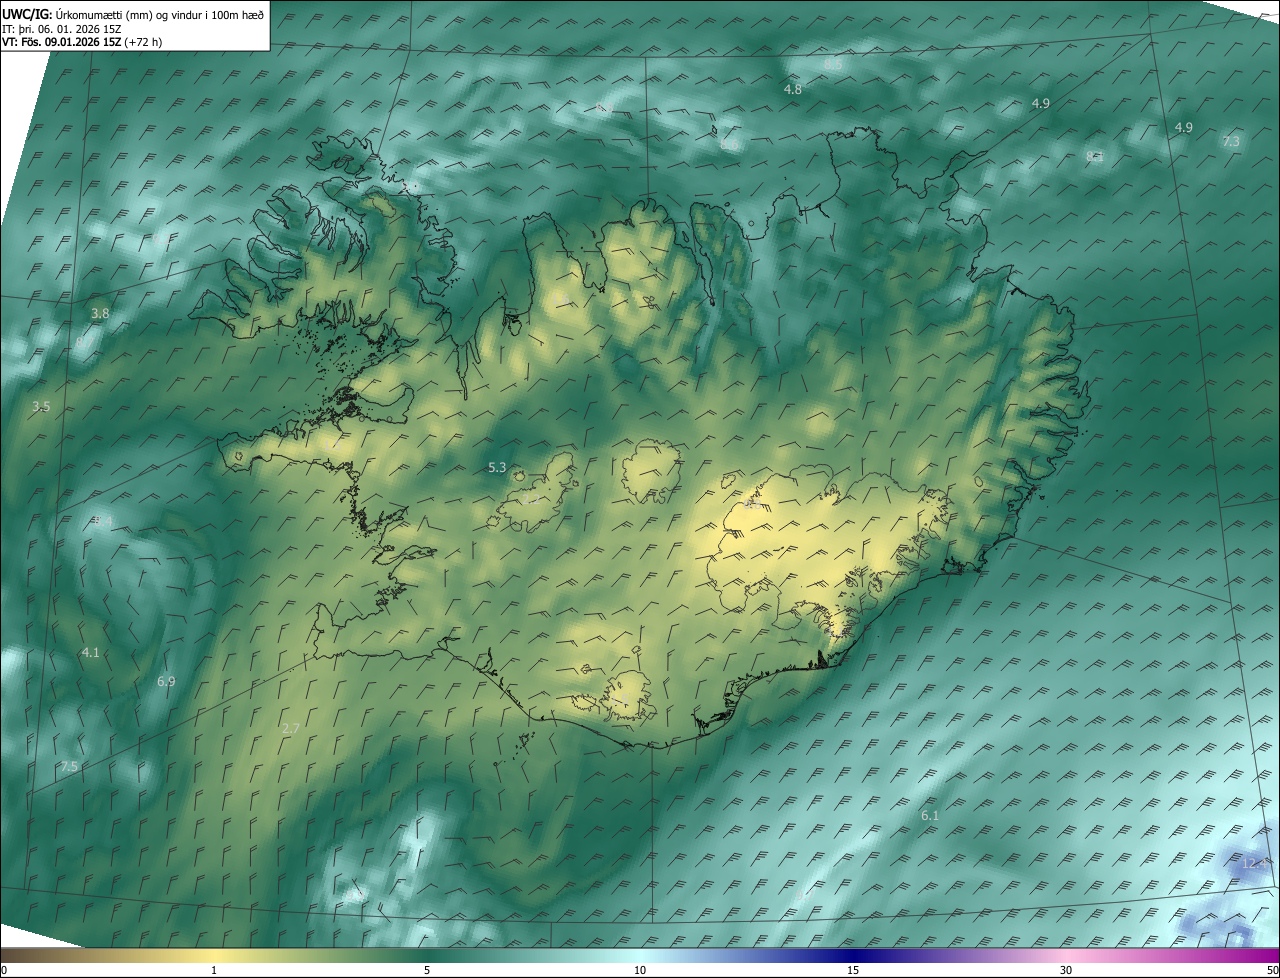Click the 7.5 value label near bottom-left
The height and width of the screenshot is (978, 1280).
tap(69, 767)
